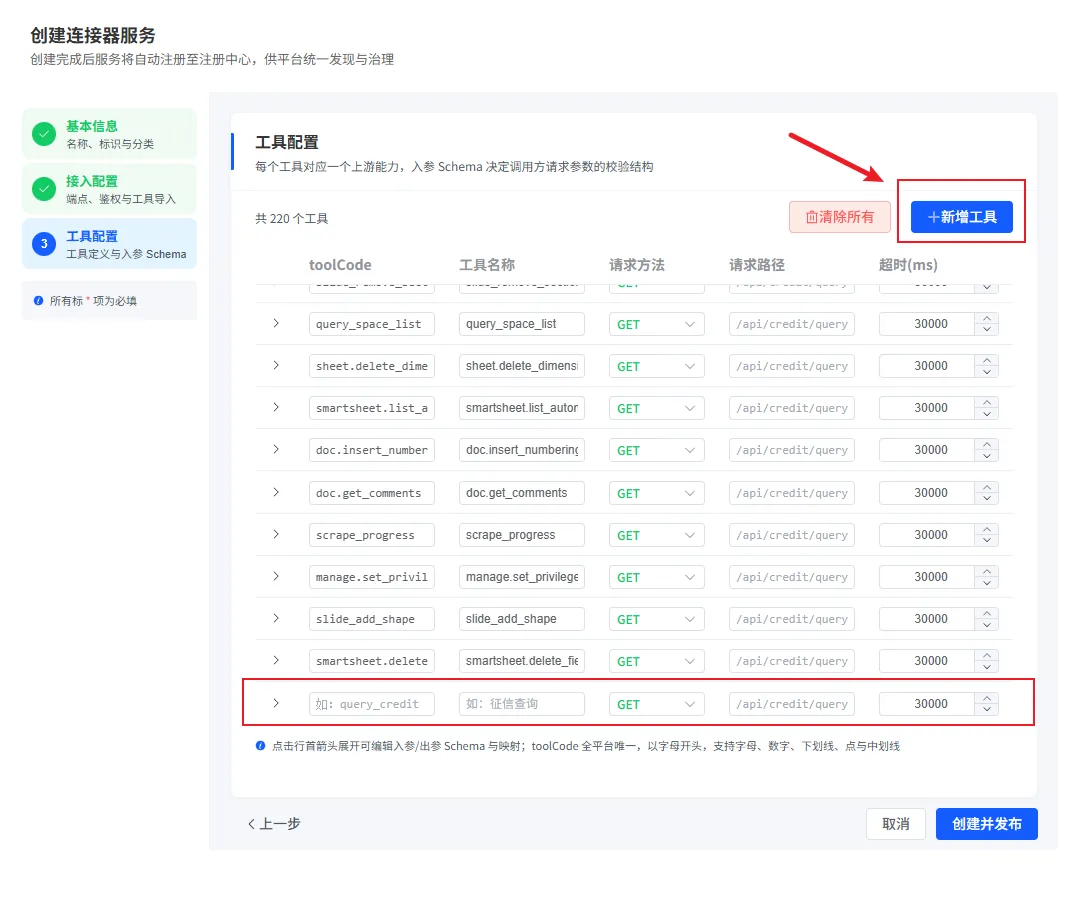Click 清除所有 to clear all tools
The image size is (1074, 901).
840,217
